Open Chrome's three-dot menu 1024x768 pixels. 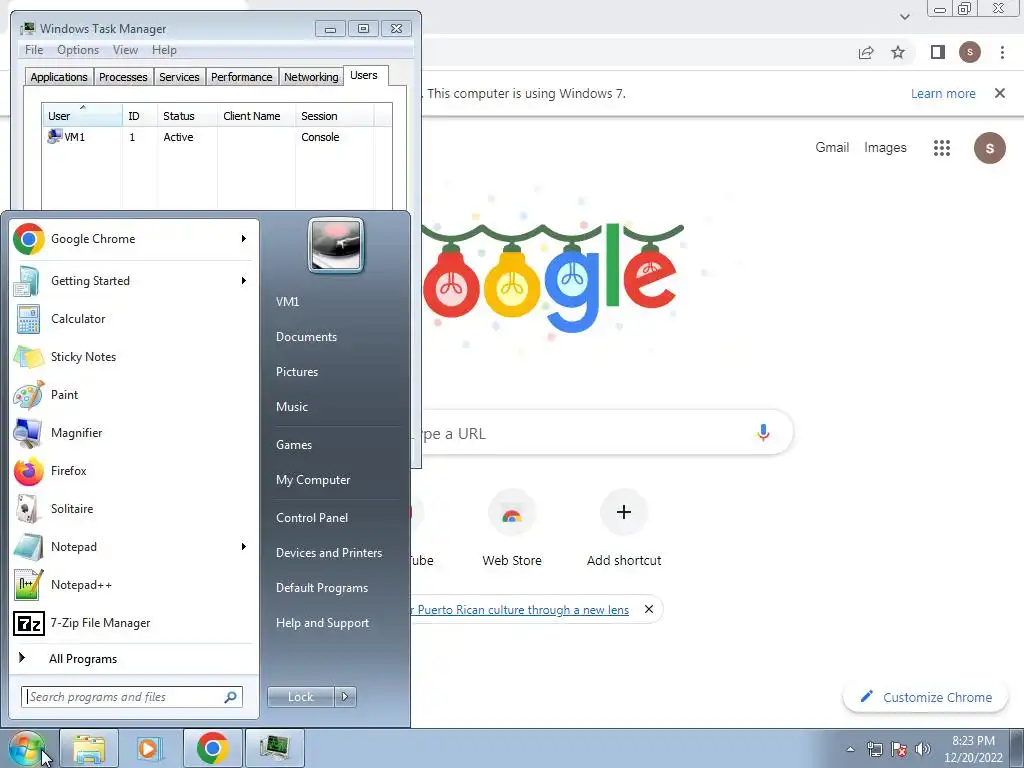[1002, 52]
